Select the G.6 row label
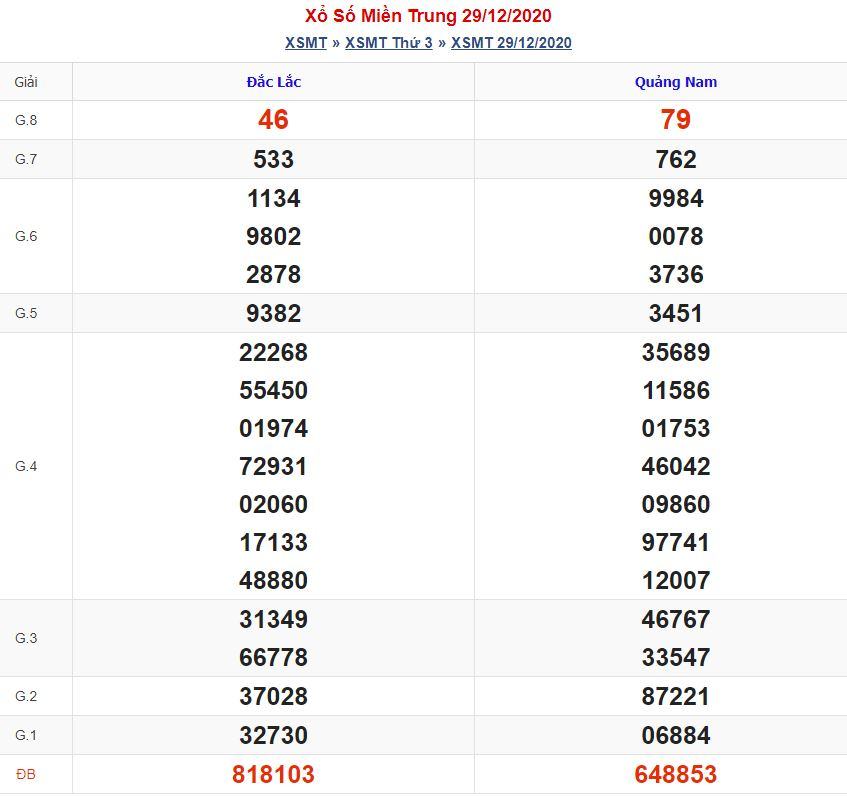The height and width of the screenshot is (797, 847). 26,236
